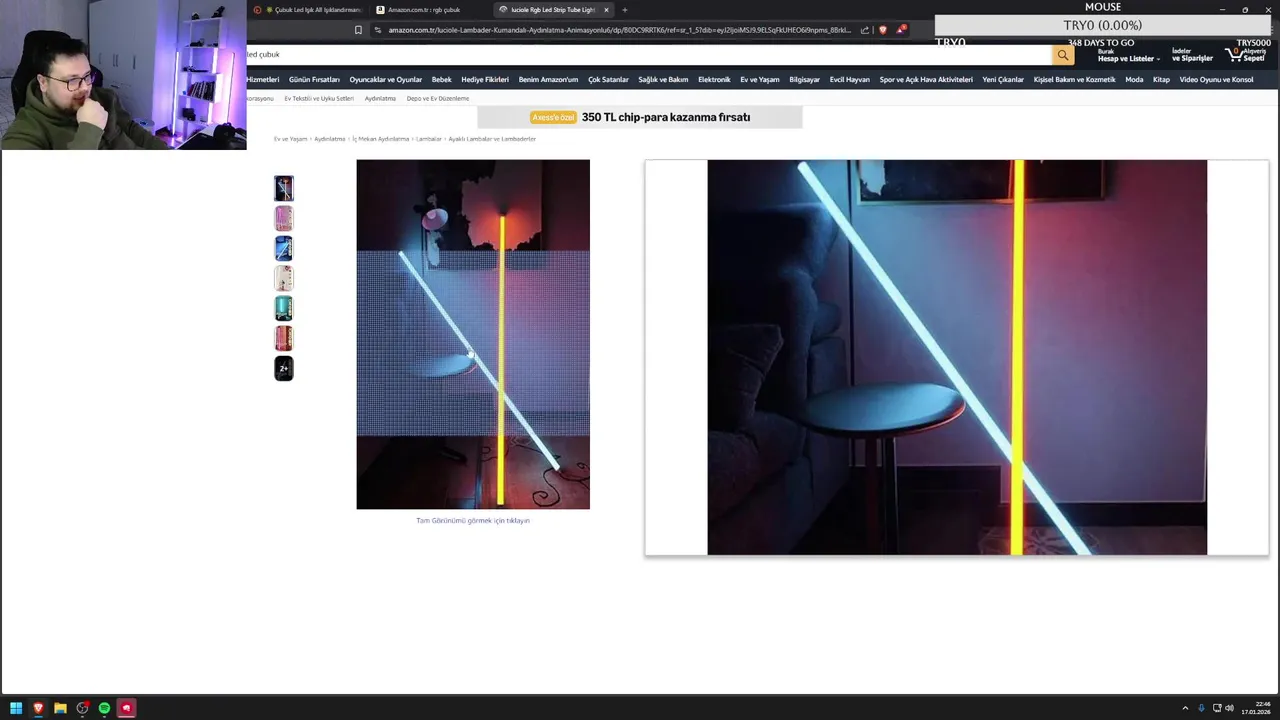The height and width of the screenshot is (720, 1280).
Task: Open Hediye Fikirleri menu item
Action: (485, 79)
